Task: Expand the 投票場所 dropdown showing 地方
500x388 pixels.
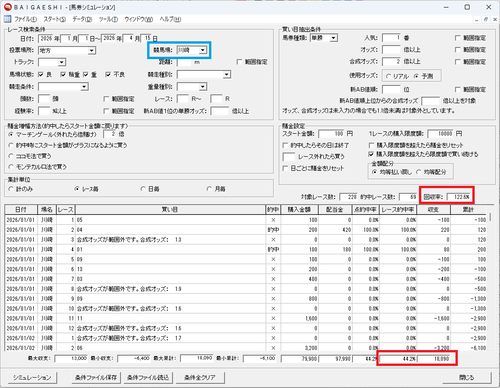Action: tap(91, 51)
